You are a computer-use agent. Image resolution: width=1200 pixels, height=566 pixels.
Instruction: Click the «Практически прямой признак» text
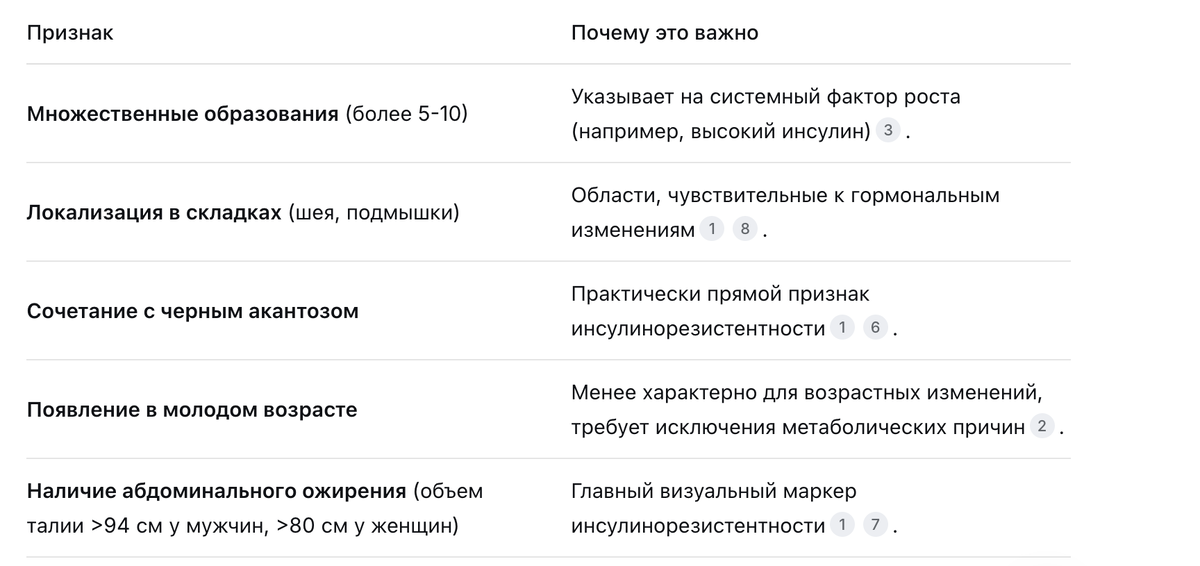(720, 294)
